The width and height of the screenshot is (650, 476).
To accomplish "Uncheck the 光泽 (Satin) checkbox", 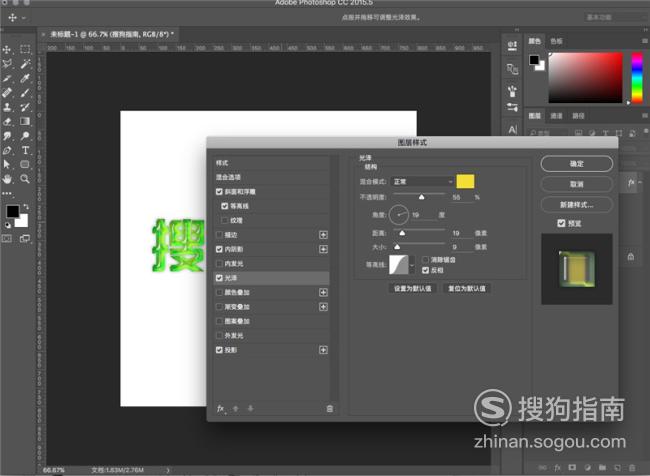I will tap(219, 278).
